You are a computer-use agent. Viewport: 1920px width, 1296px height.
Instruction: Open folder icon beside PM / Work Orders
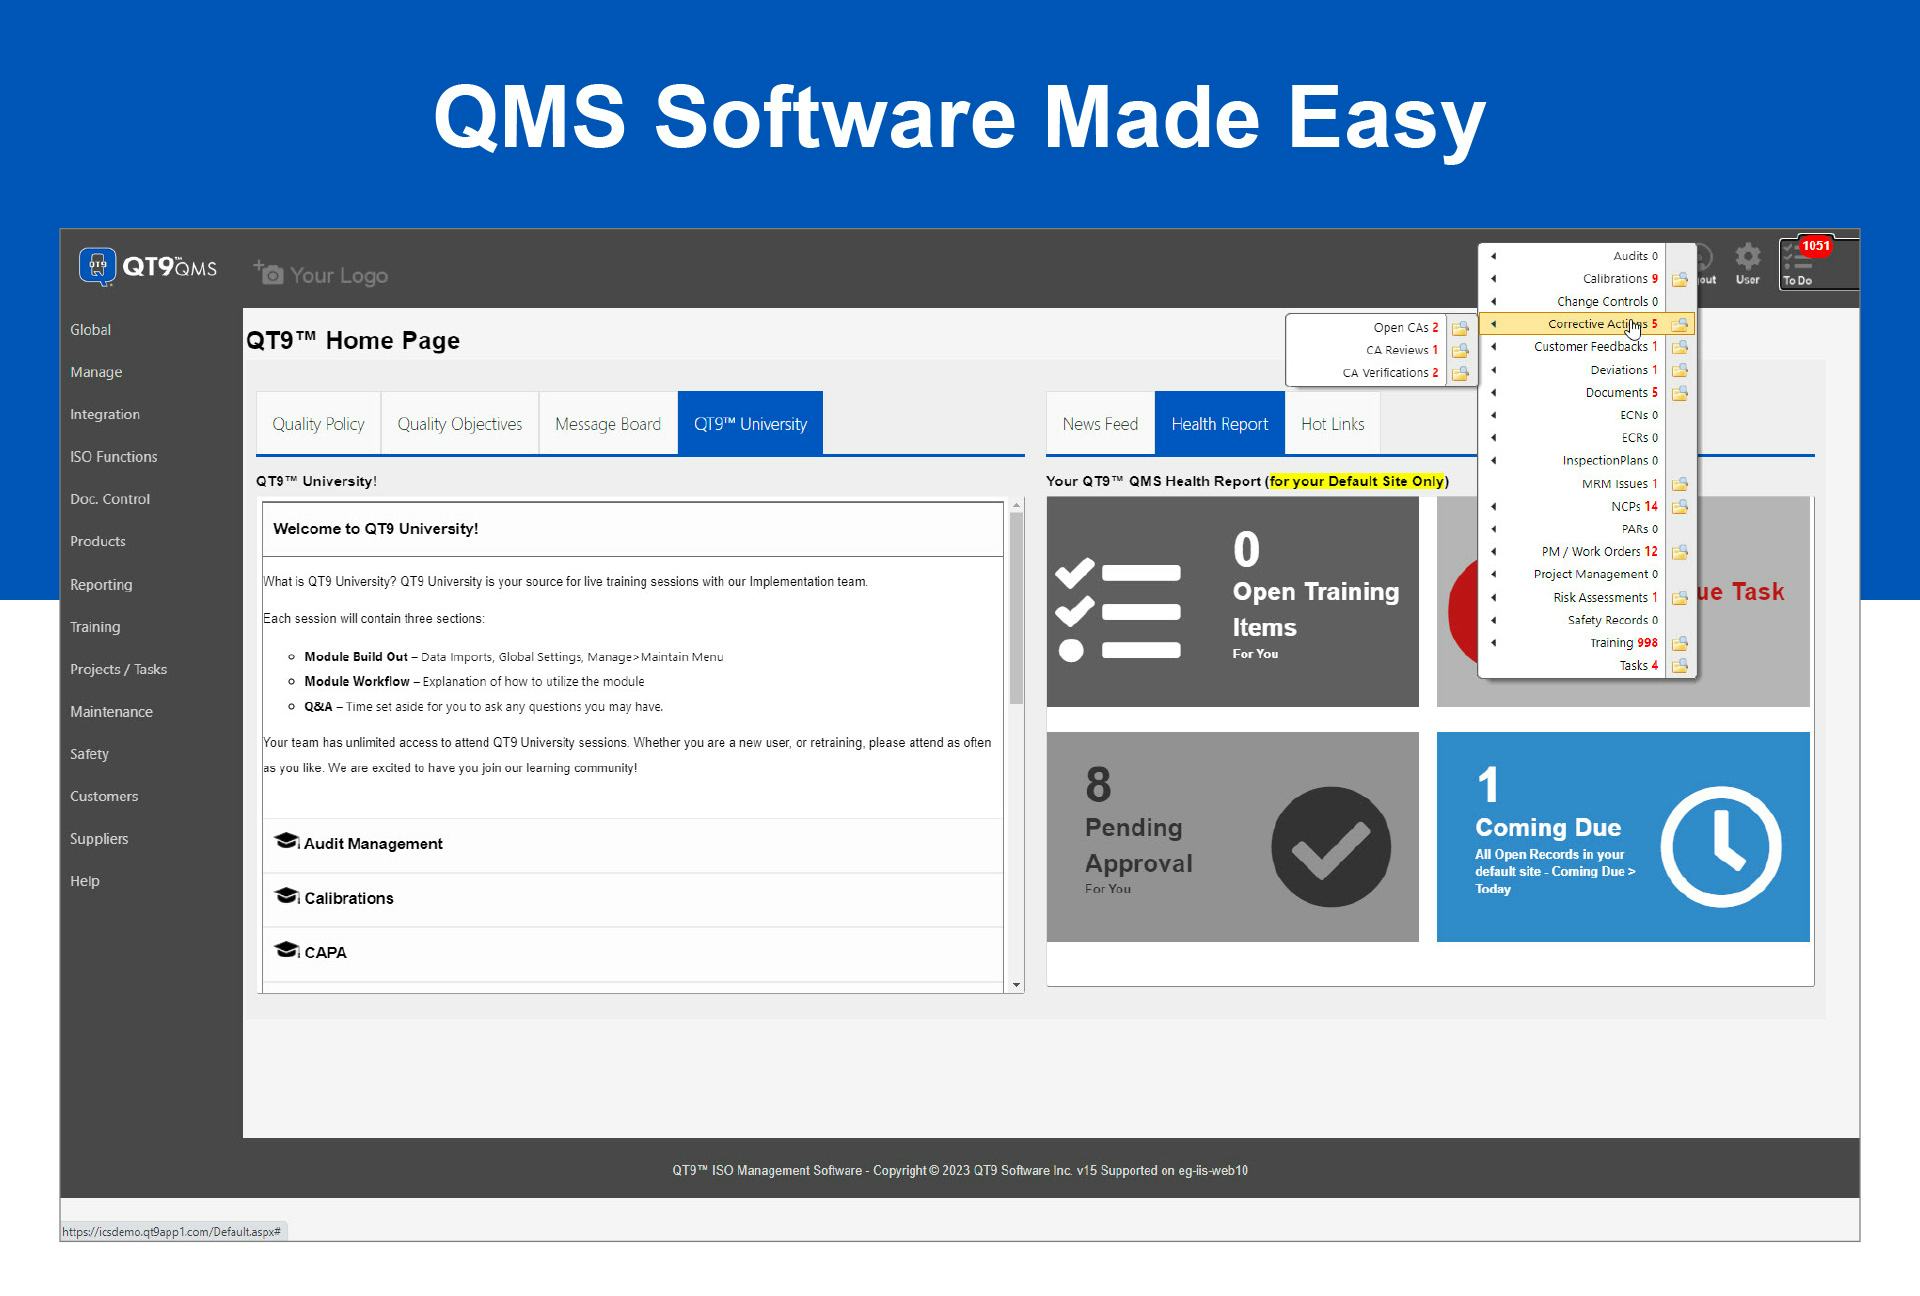click(1680, 553)
